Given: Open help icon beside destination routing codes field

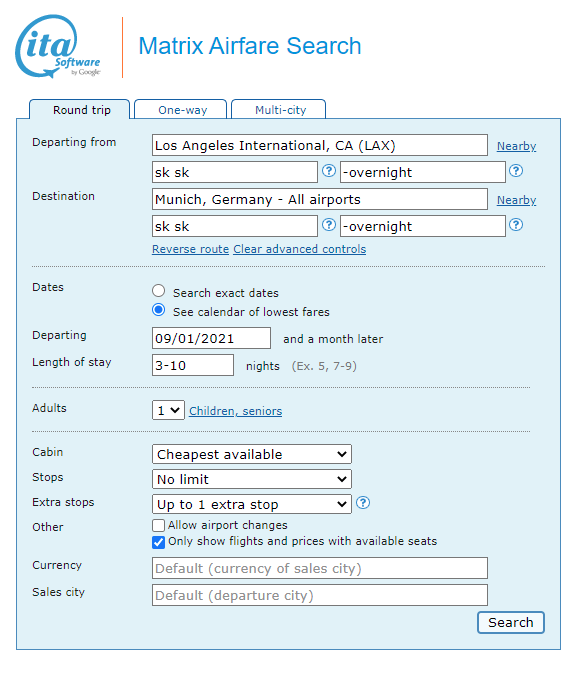Looking at the screenshot, I should [x=329, y=225].
